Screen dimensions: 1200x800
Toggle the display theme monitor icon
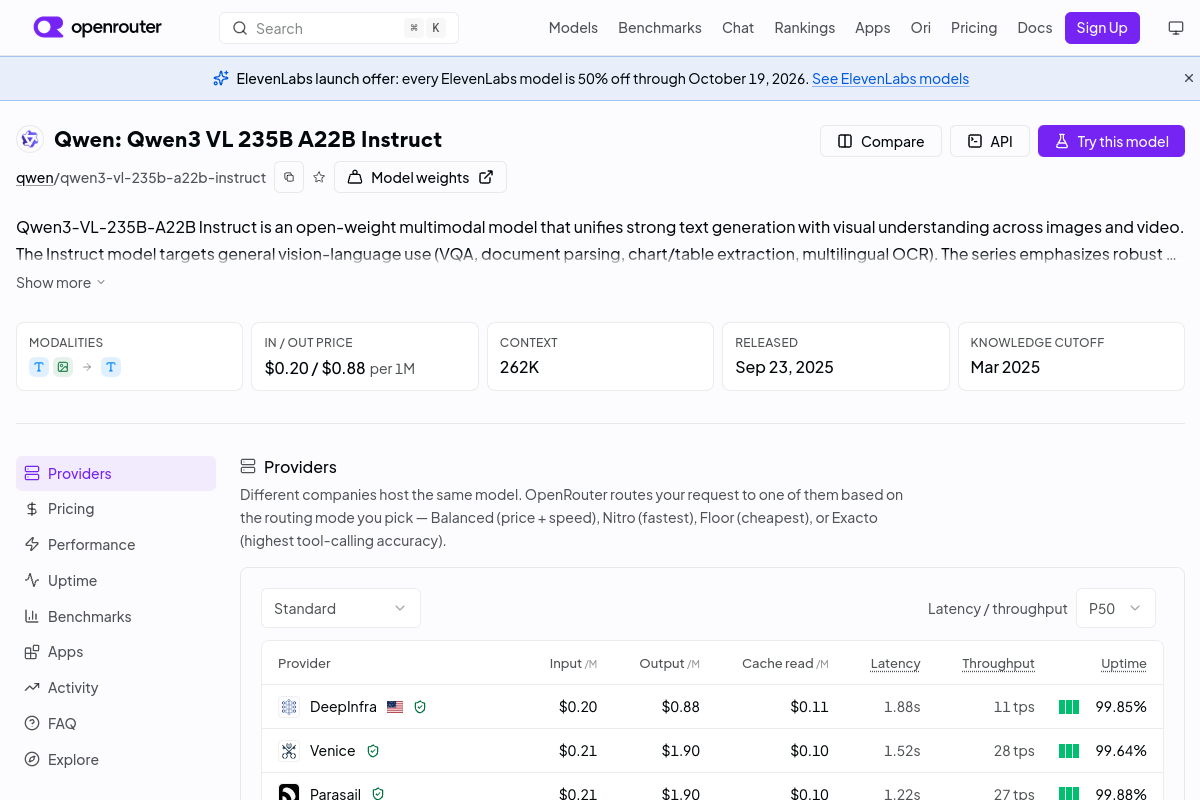tap(1176, 28)
